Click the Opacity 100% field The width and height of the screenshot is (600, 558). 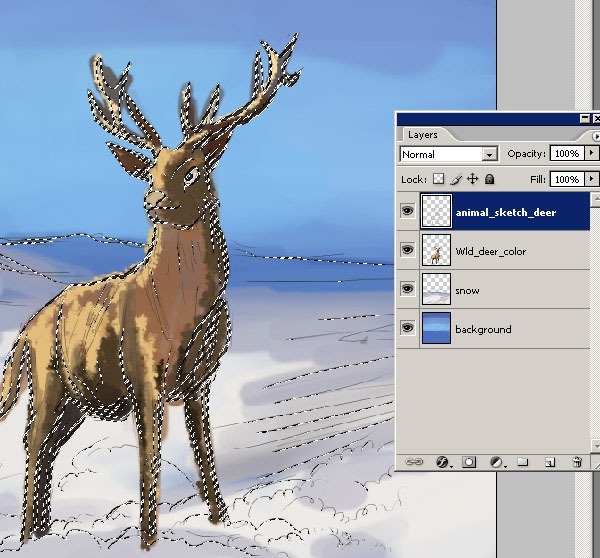[x=567, y=153]
